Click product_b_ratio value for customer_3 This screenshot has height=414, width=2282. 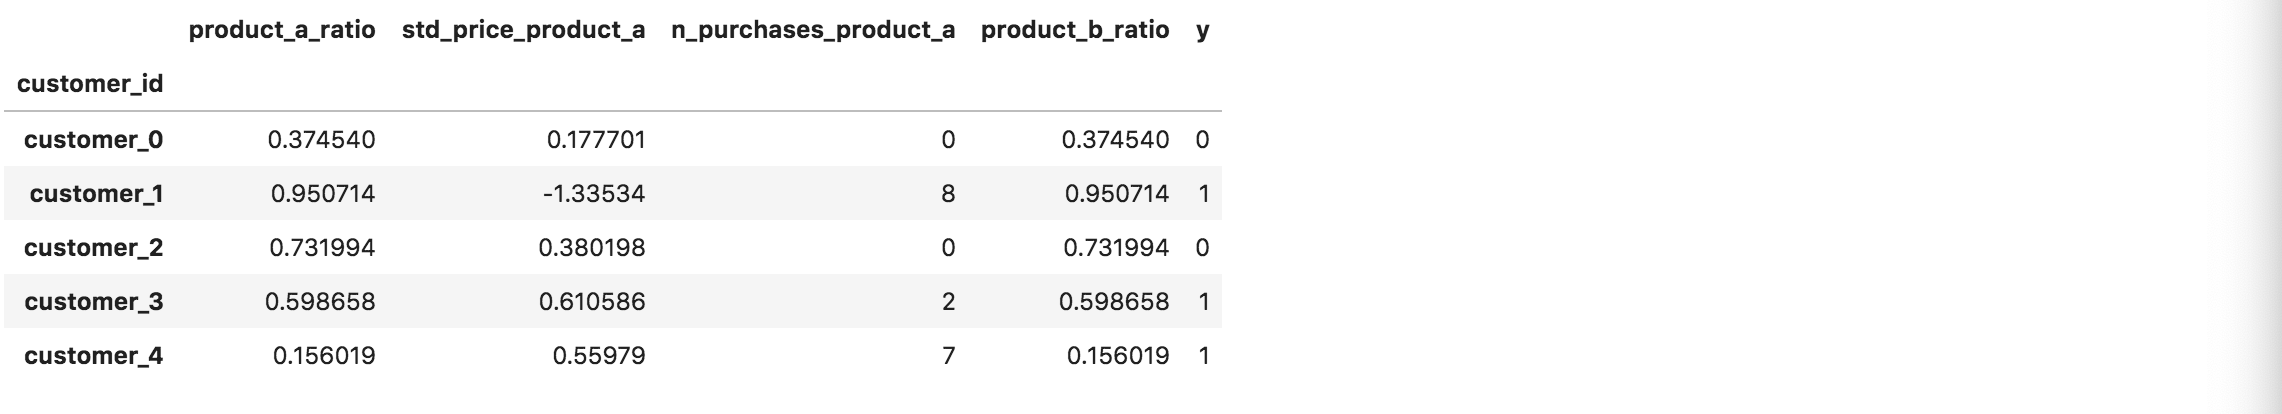[1114, 302]
